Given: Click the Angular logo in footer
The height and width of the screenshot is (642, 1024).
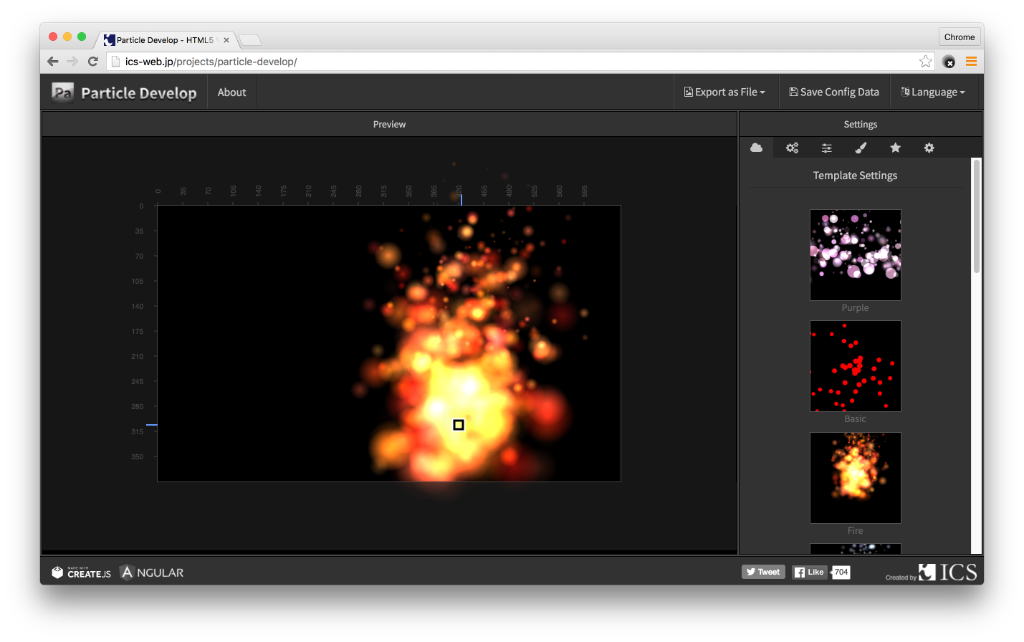Looking at the screenshot, I should [x=152, y=573].
